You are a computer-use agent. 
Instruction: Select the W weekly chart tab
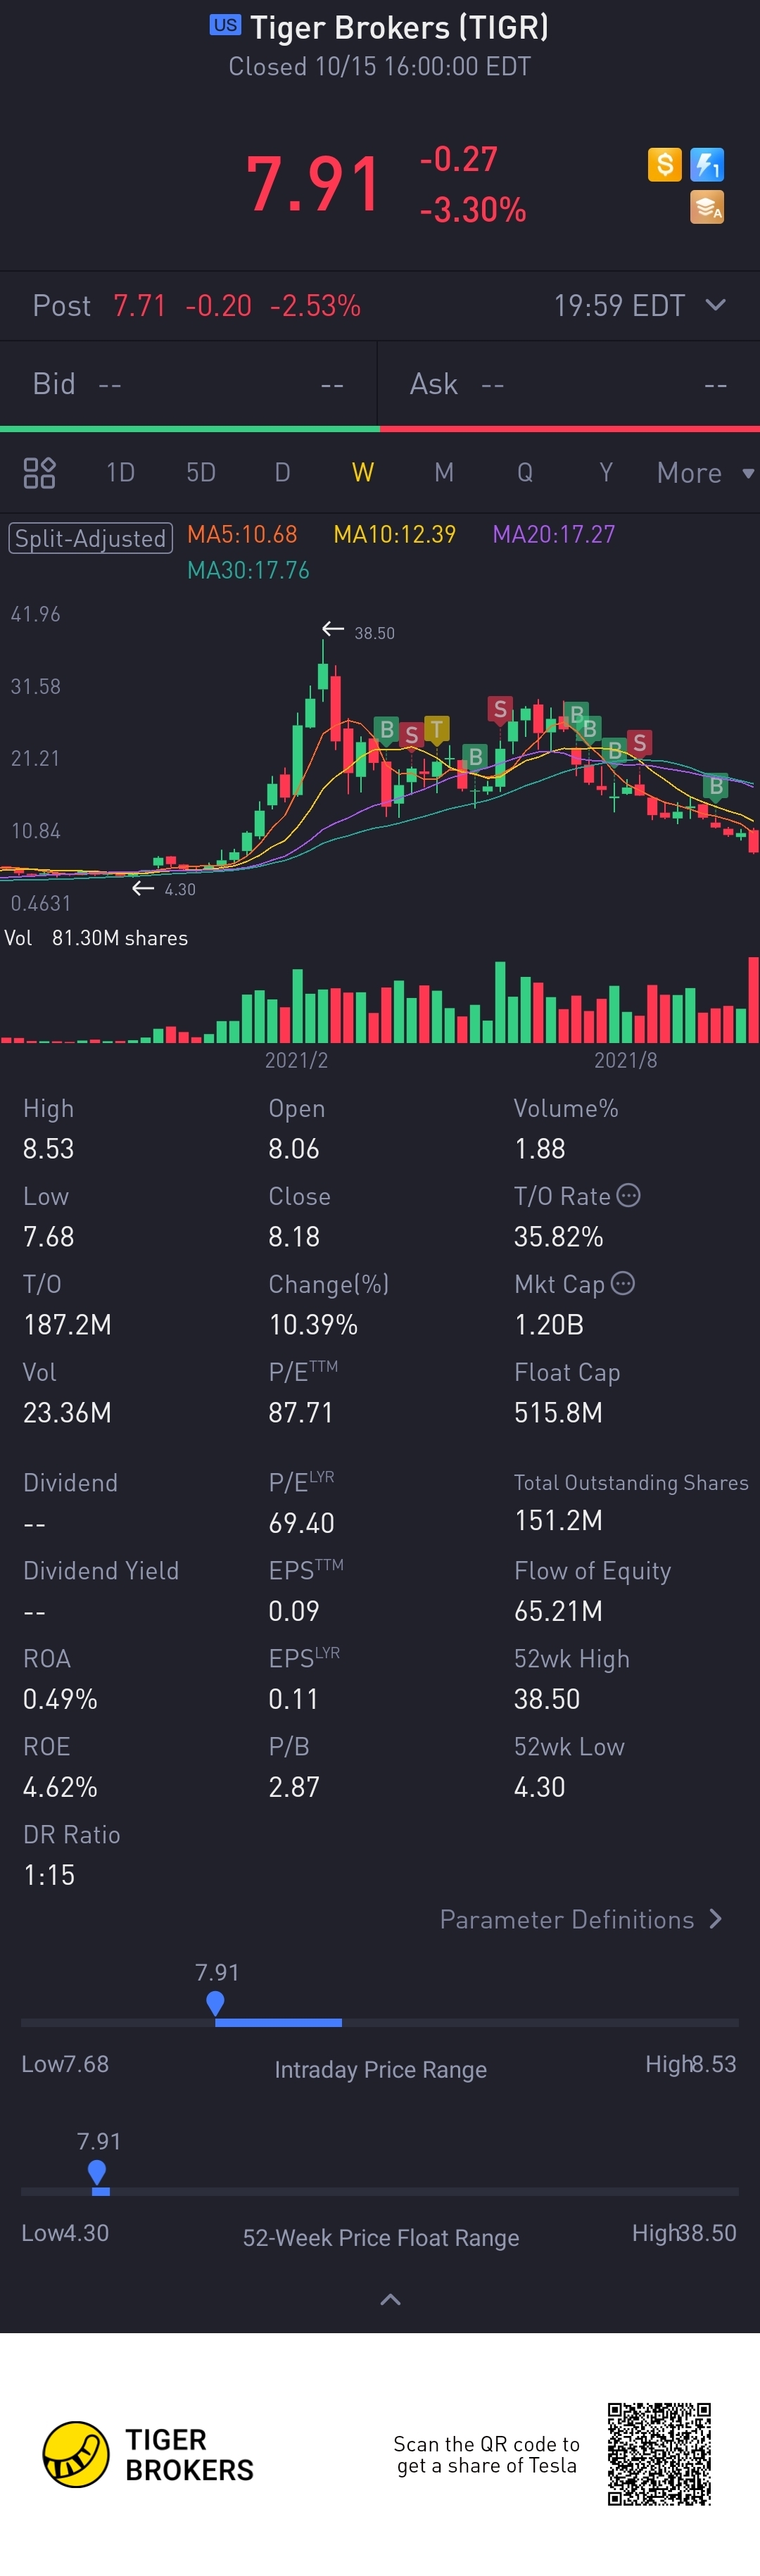(363, 472)
